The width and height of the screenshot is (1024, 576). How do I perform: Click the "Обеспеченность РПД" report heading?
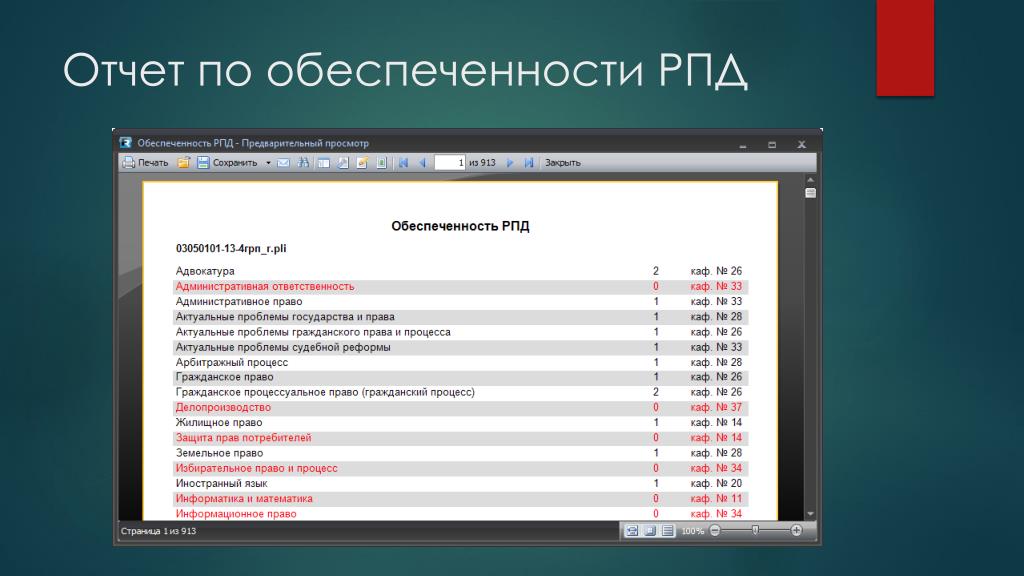(460, 226)
